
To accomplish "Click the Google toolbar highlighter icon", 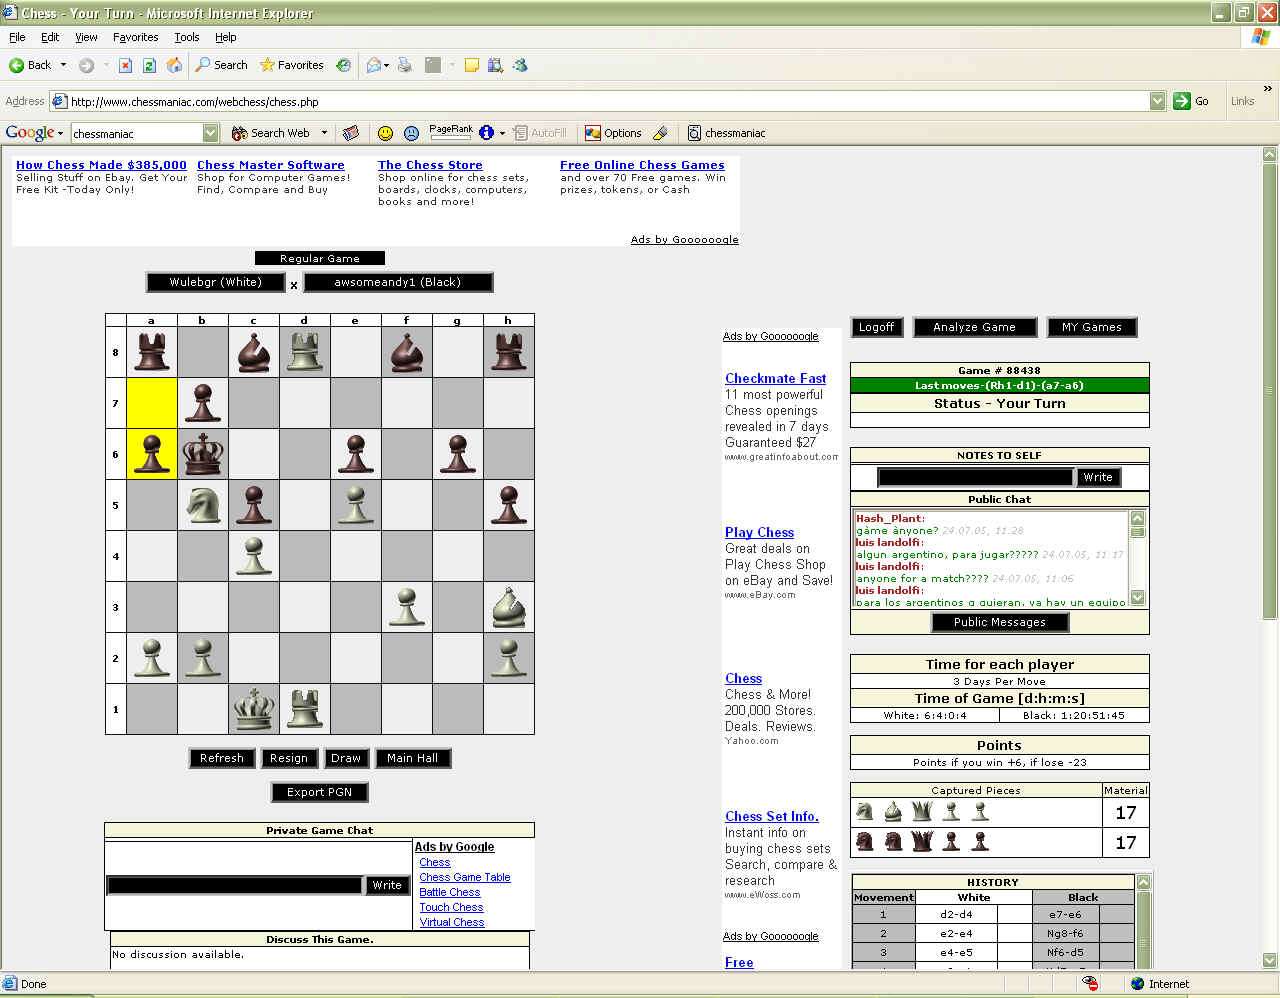I will click(x=660, y=133).
